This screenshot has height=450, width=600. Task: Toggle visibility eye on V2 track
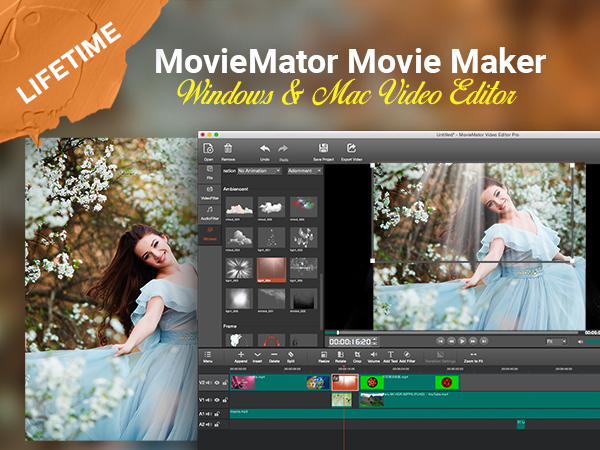[217, 382]
